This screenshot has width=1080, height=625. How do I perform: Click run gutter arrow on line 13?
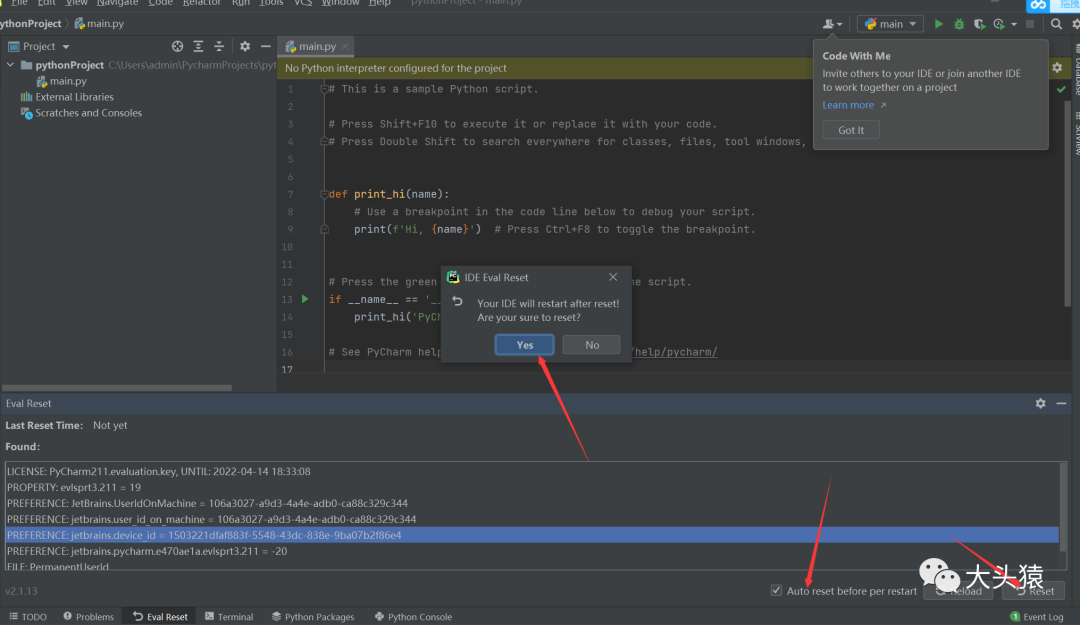(x=305, y=299)
